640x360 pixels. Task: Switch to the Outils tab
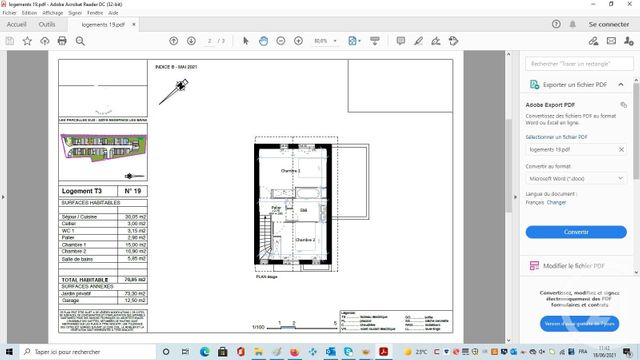[x=47, y=24]
